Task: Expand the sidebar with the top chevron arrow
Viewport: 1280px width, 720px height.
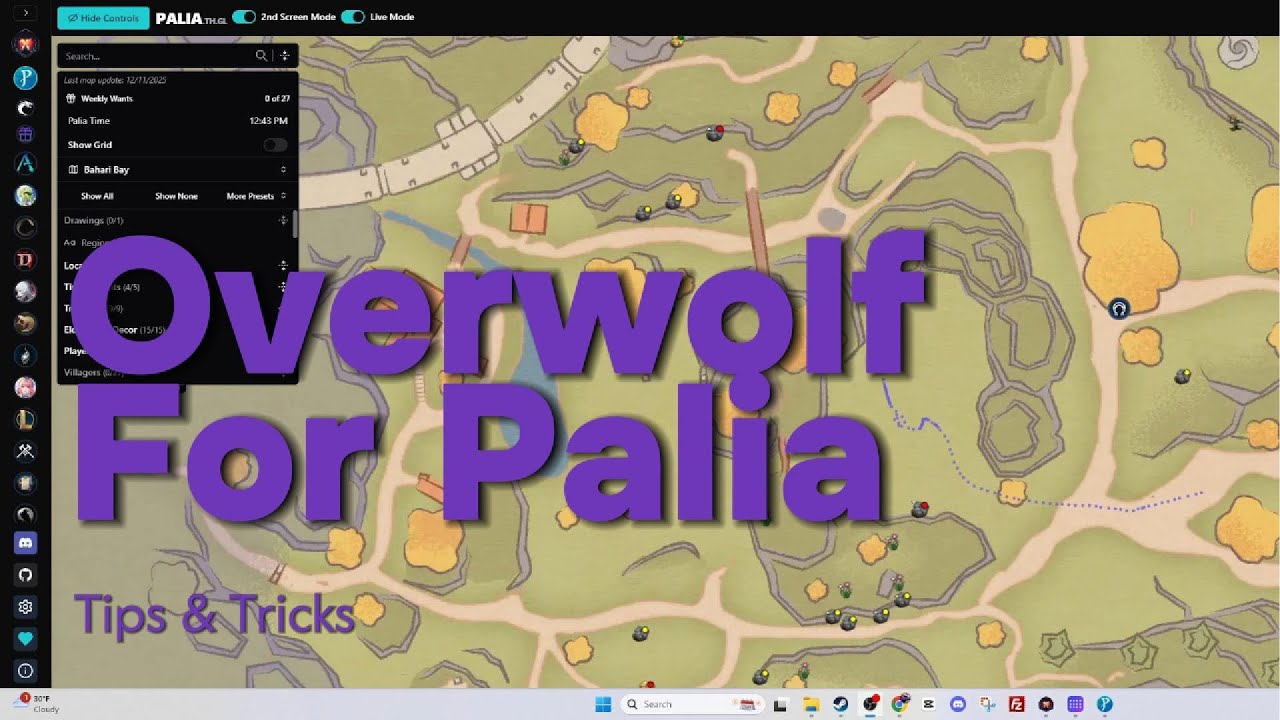Action: pyautogui.click(x=25, y=14)
